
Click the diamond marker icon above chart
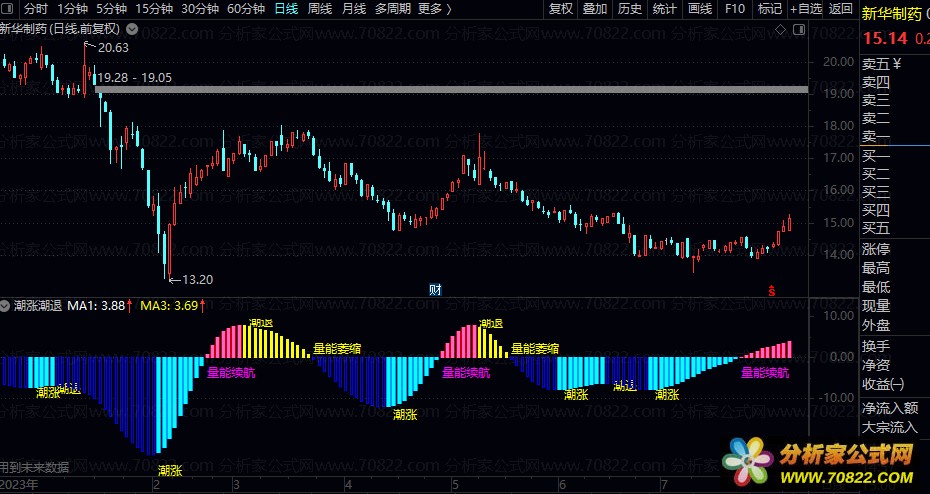pyautogui.click(x=781, y=28)
